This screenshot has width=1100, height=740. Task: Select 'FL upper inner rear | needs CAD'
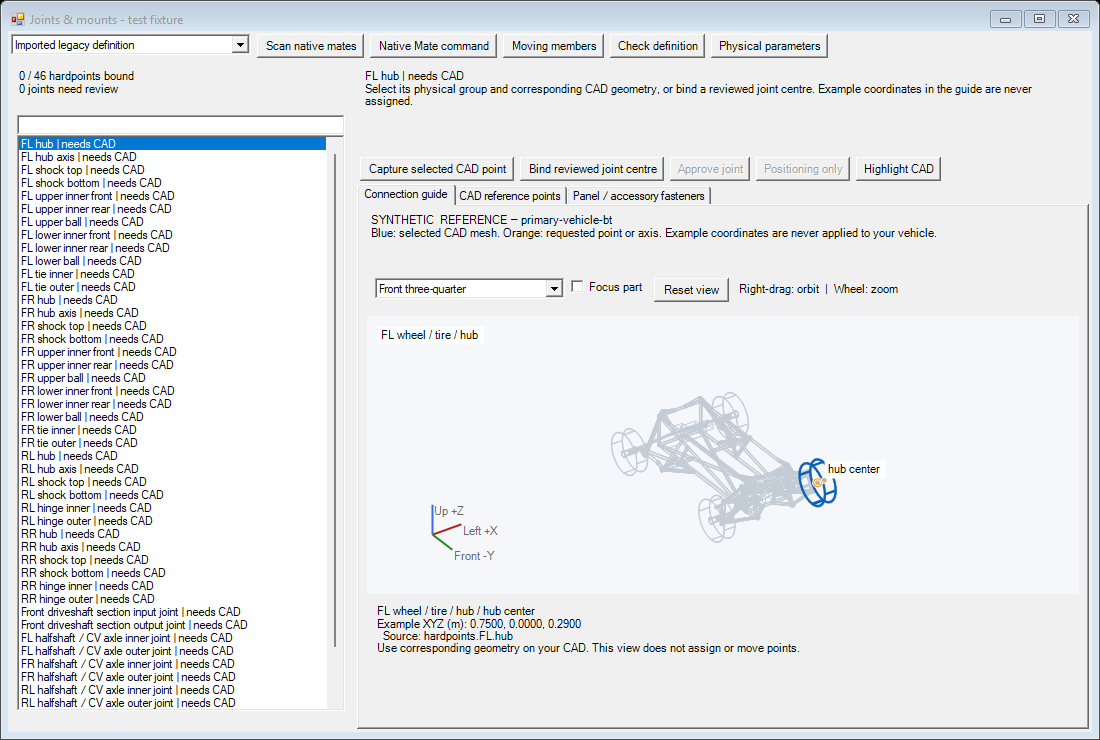pyautogui.click(x=172, y=209)
